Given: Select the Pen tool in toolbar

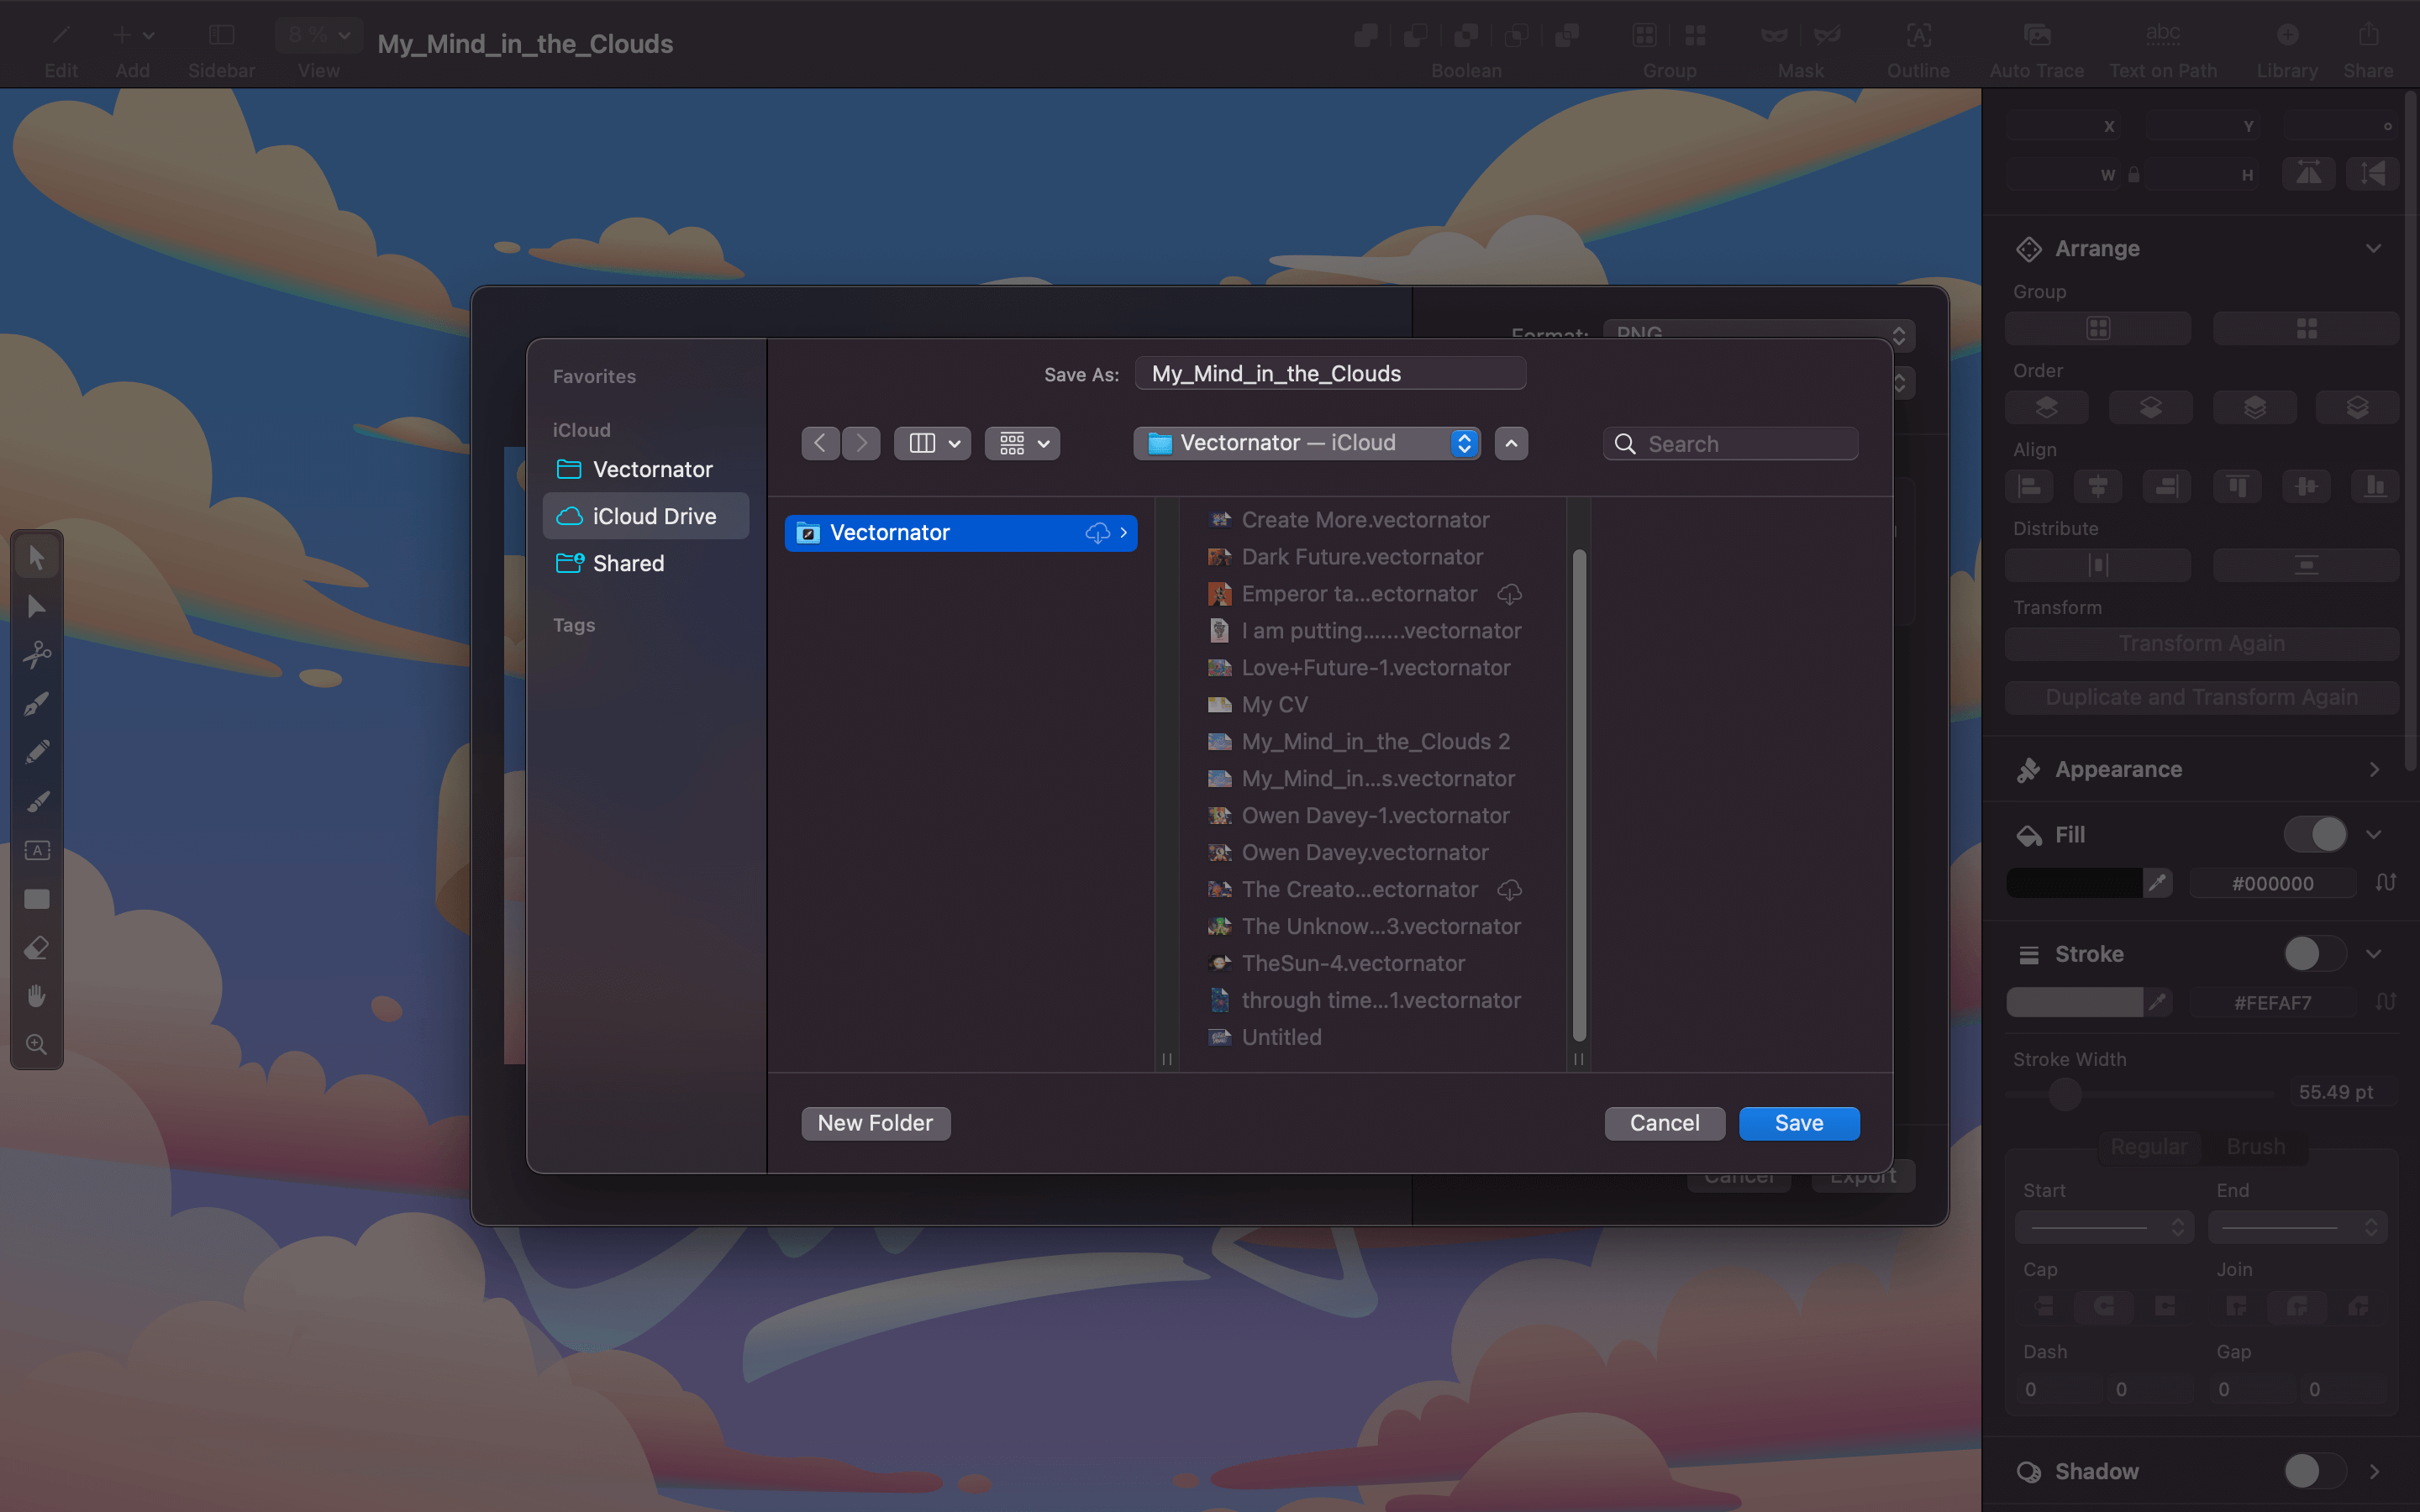Looking at the screenshot, I should coord(37,704).
